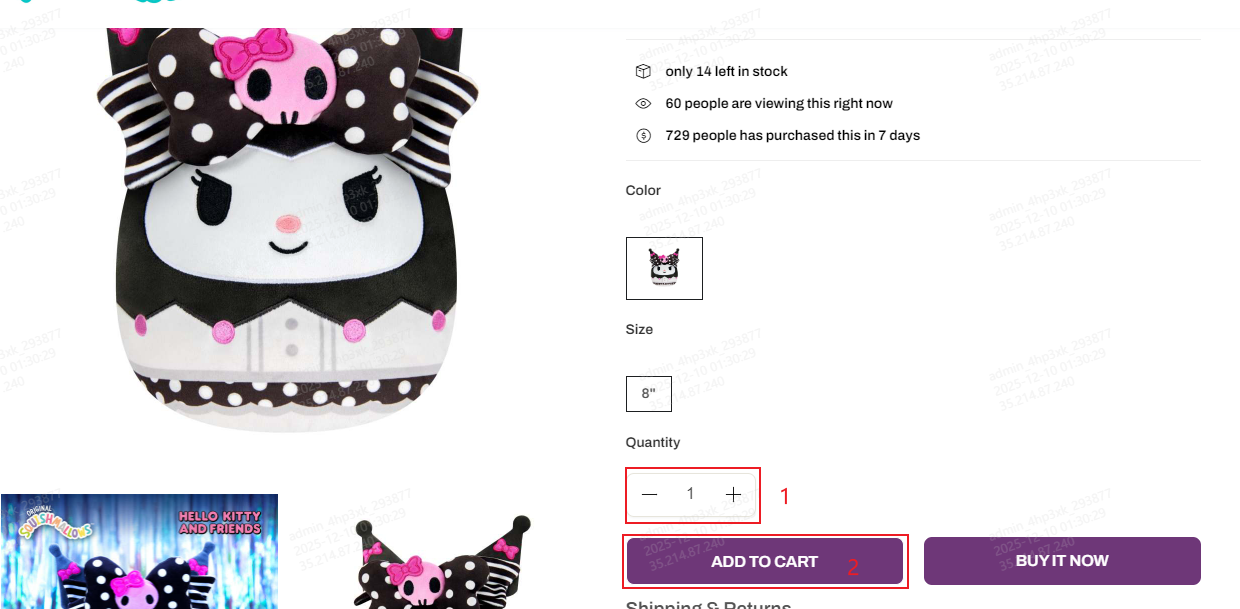1240x609 pixels.
Task: Click the Quantity label
Action: click(x=652, y=442)
